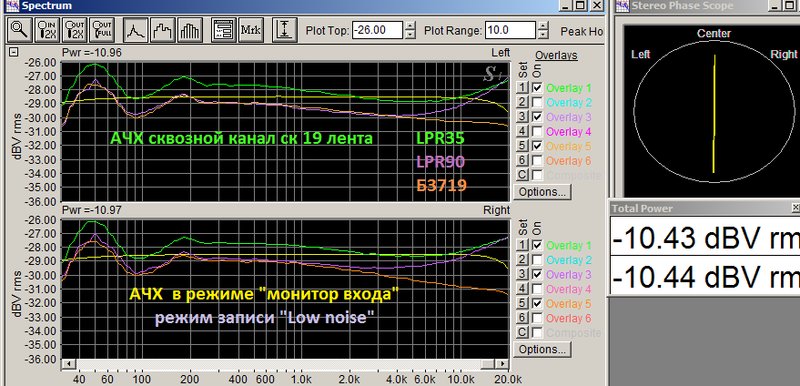
Task: Click the -10.43 dBV Total Power value
Action: (707, 238)
